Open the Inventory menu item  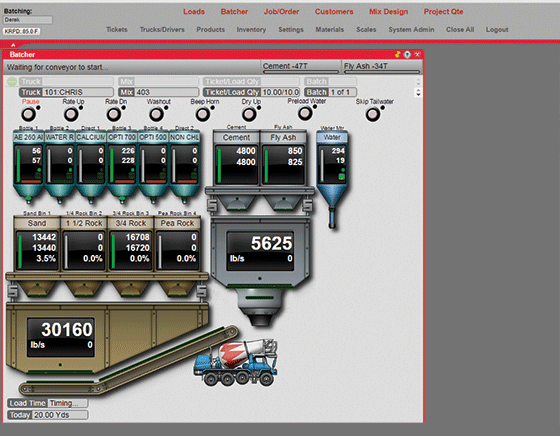coord(251,30)
